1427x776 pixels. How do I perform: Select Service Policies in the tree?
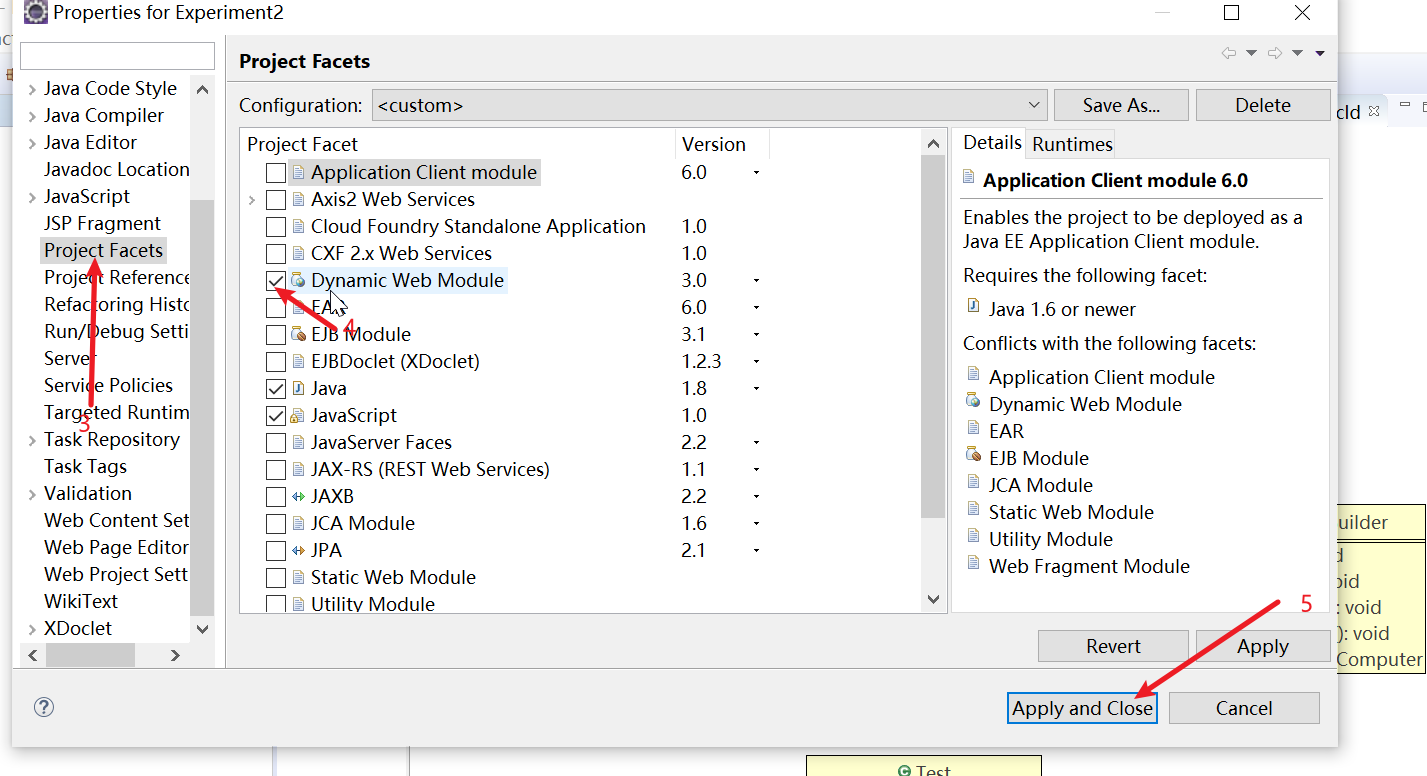108,385
